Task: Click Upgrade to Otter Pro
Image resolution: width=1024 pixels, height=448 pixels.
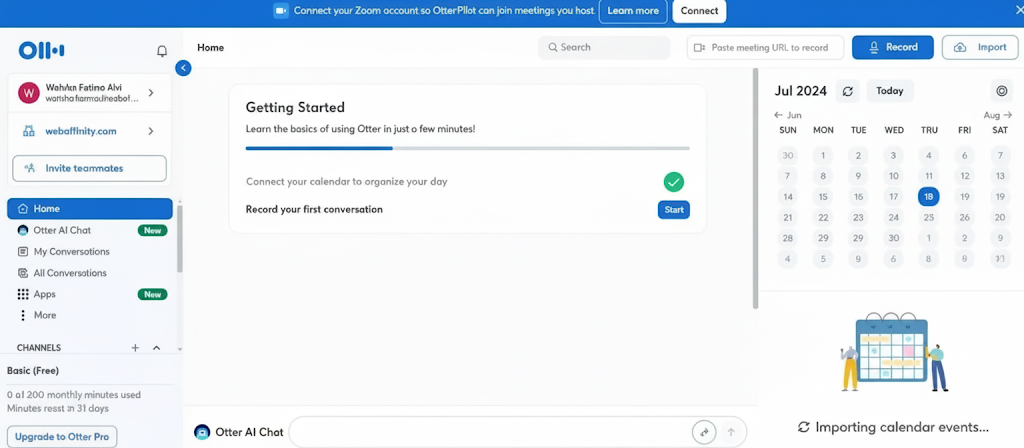Action: (62, 437)
